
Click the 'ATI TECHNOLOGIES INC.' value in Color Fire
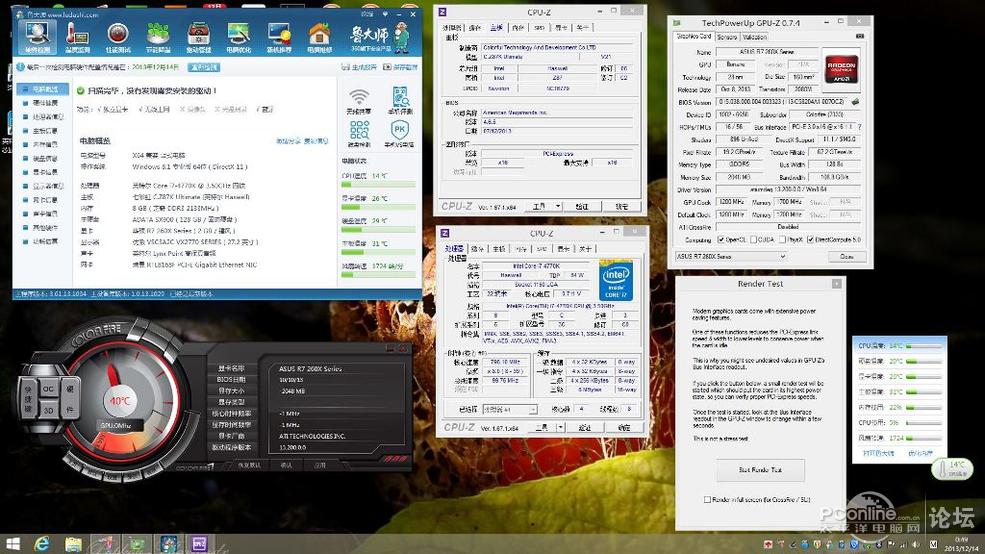(313, 436)
